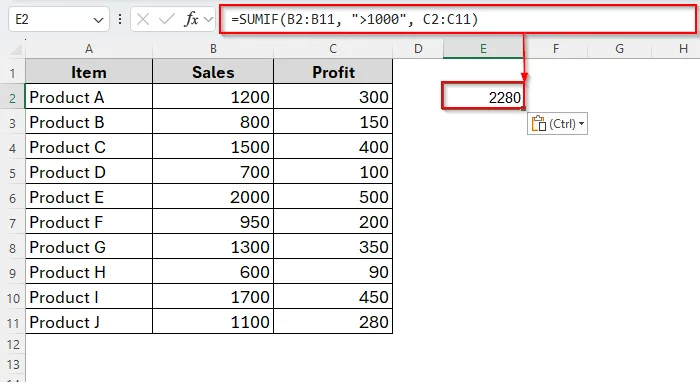
Task: Expand the formula bar function chevron
Action: pyautogui.click(x=208, y=19)
